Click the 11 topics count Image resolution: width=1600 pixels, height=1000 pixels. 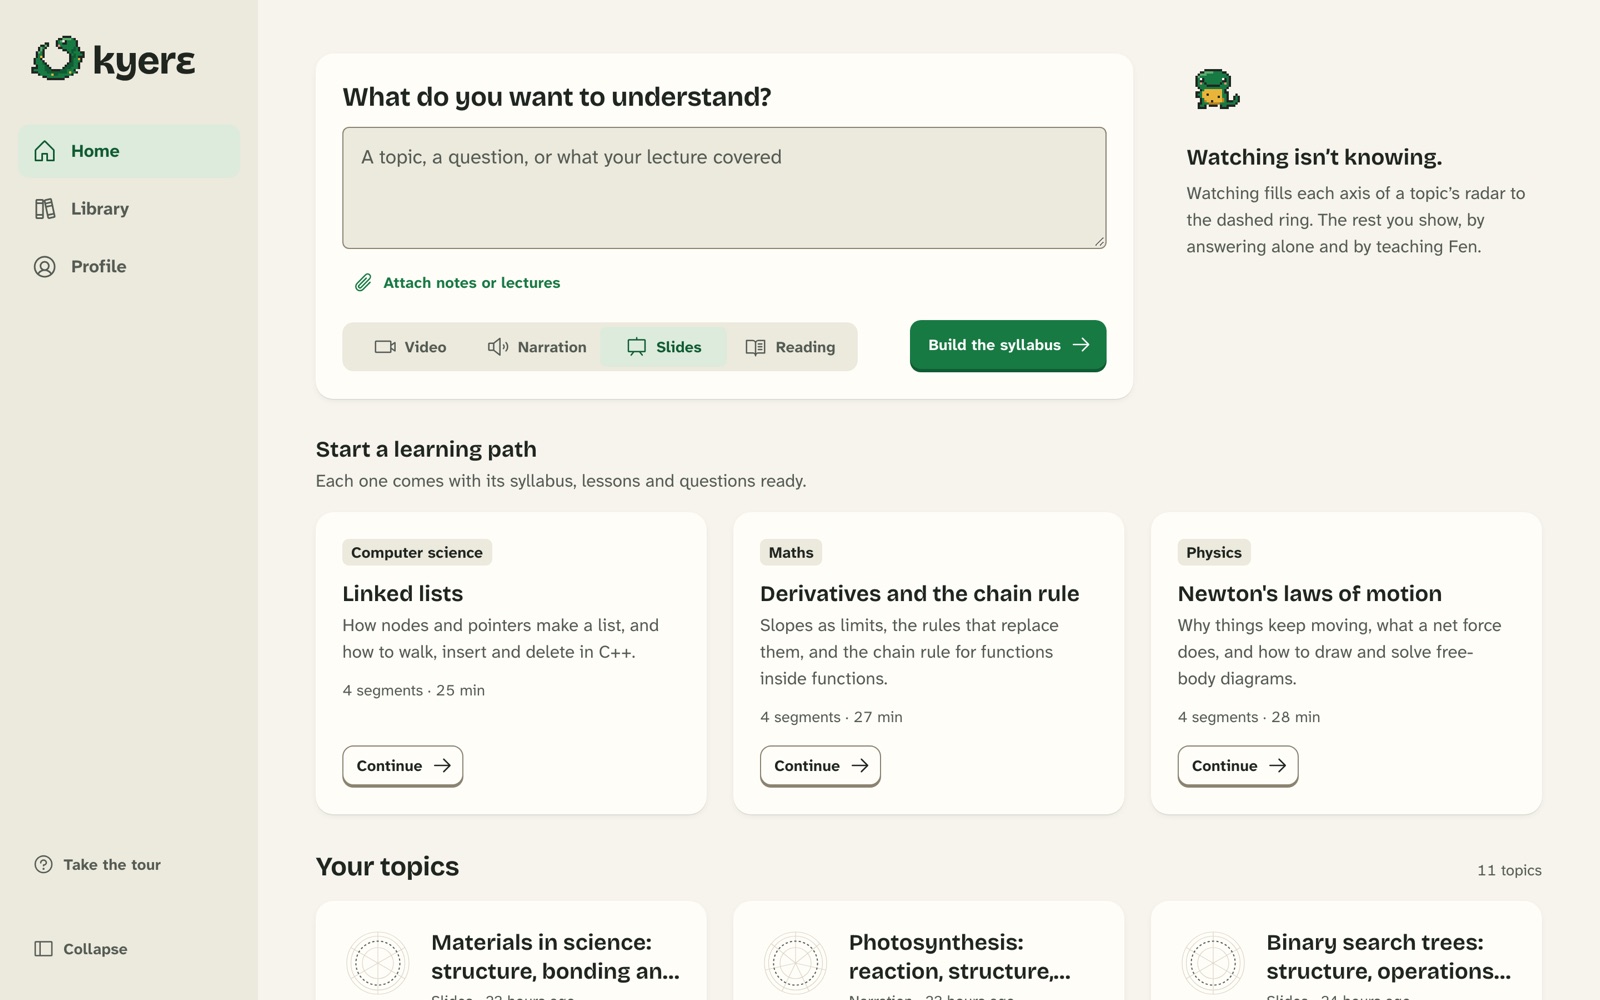1509,871
